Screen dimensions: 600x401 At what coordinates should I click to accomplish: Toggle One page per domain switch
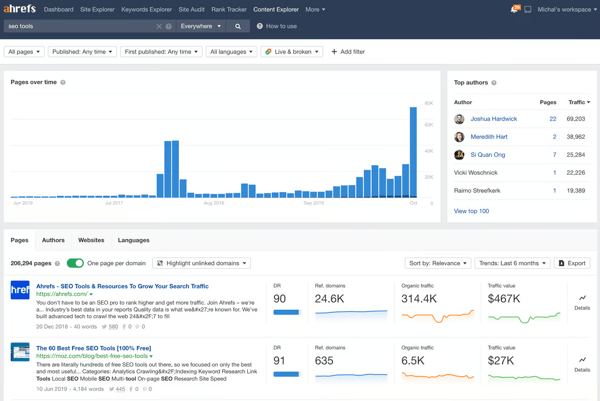pyautogui.click(x=75, y=263)
